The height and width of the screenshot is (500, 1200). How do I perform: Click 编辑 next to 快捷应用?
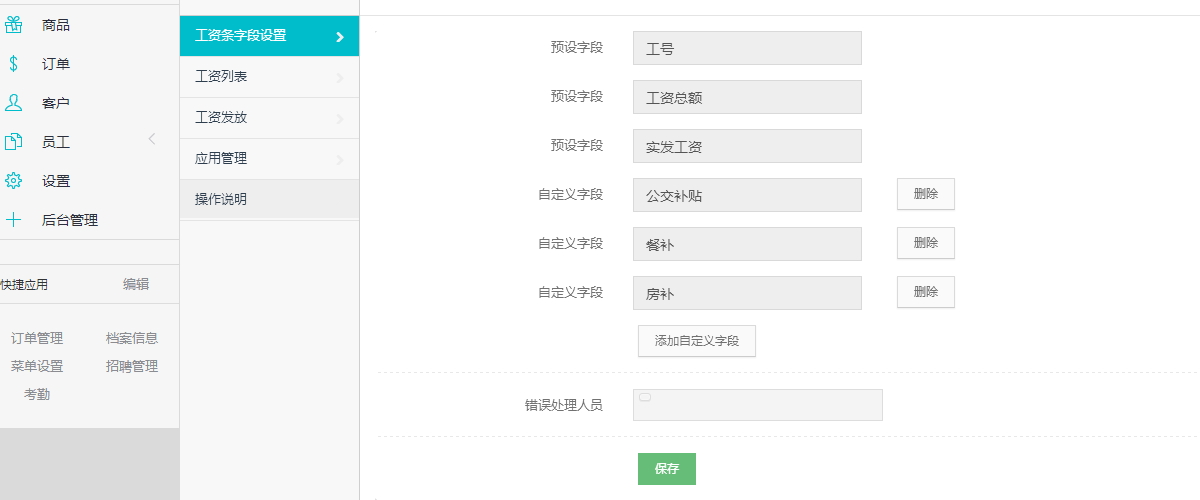(x=136, y=284)
